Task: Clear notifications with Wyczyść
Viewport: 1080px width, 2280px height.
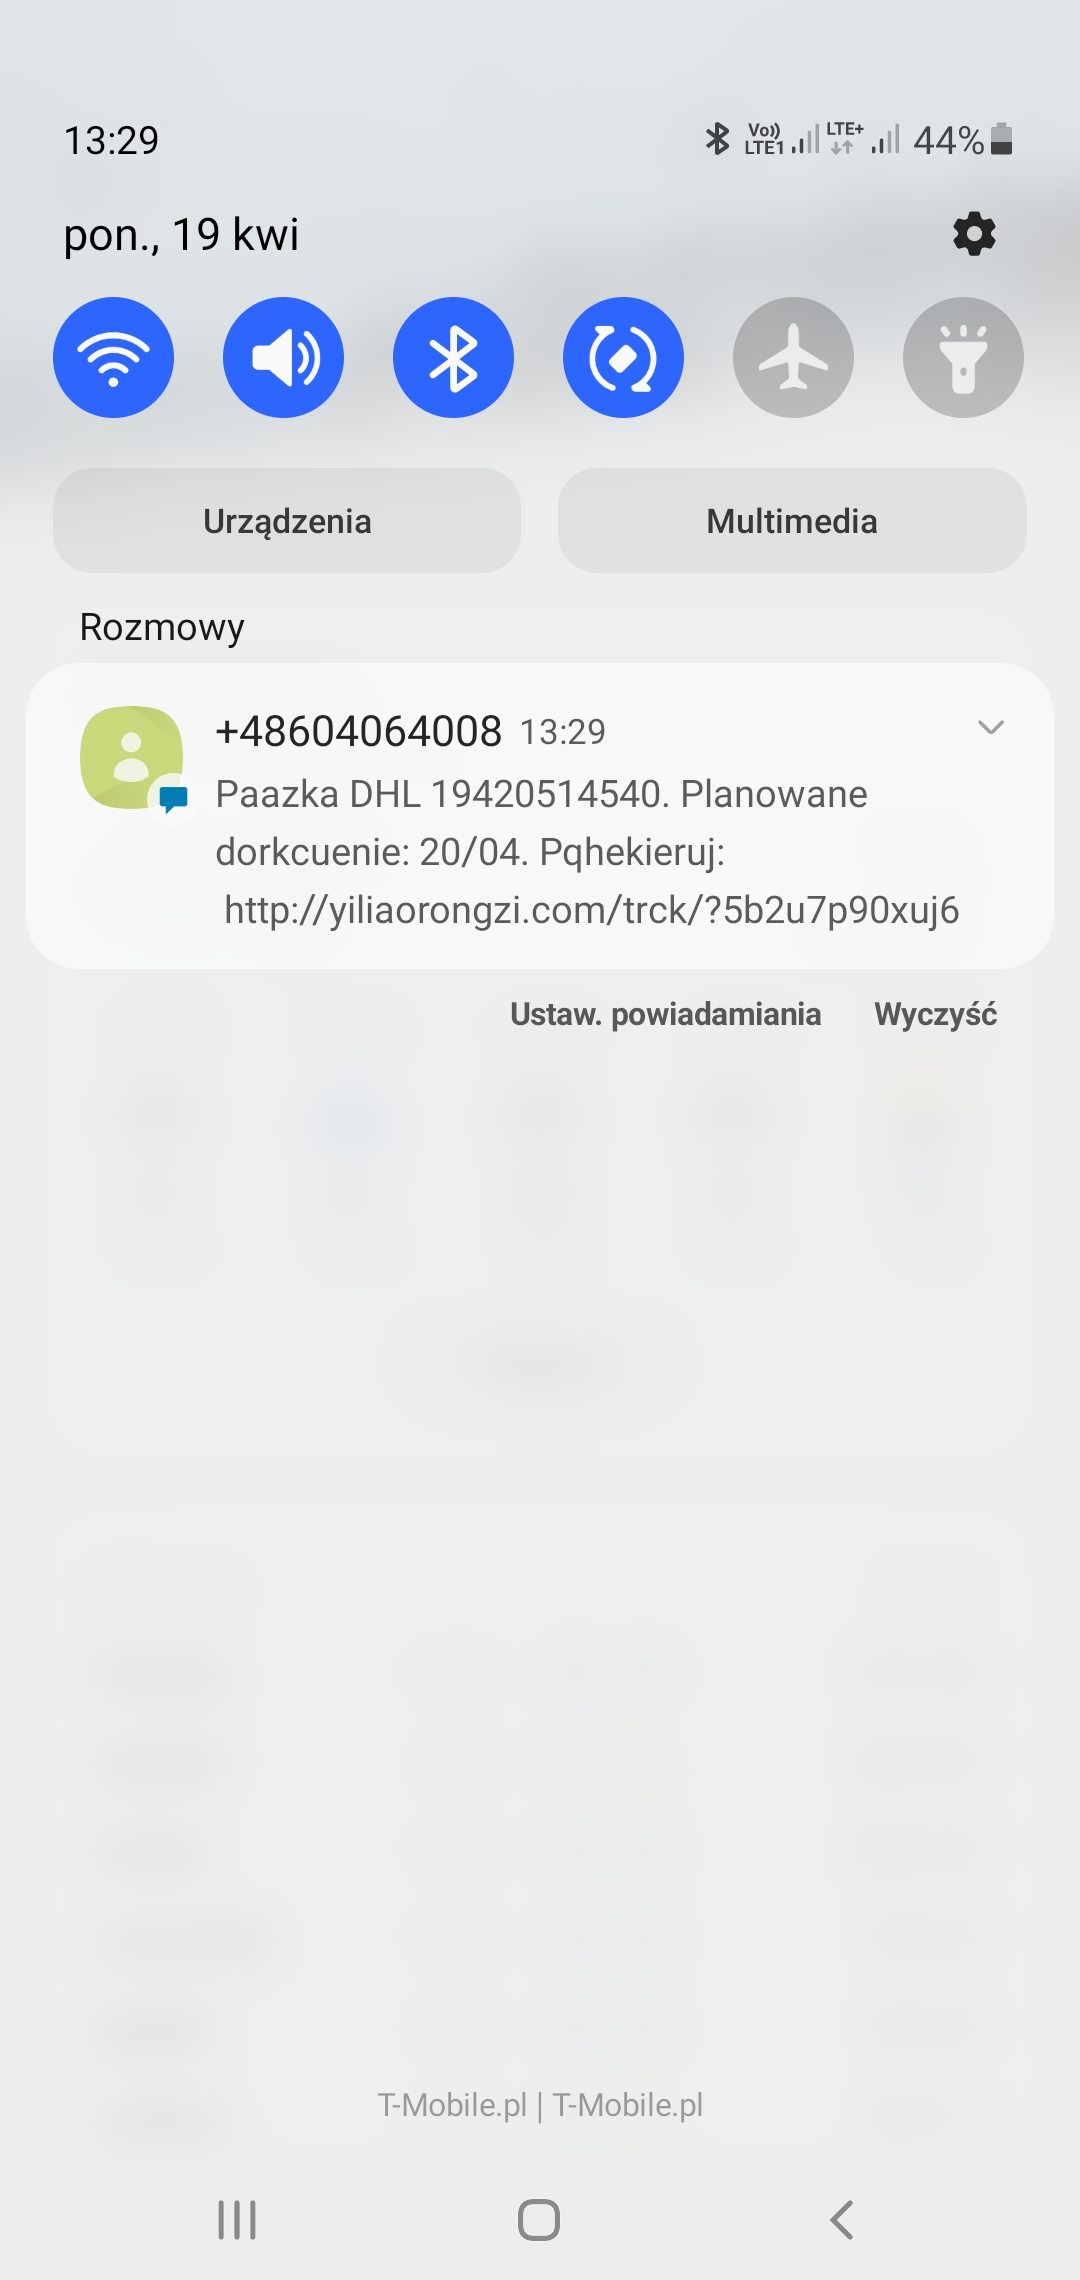Action: click(x=935, y=1014)
